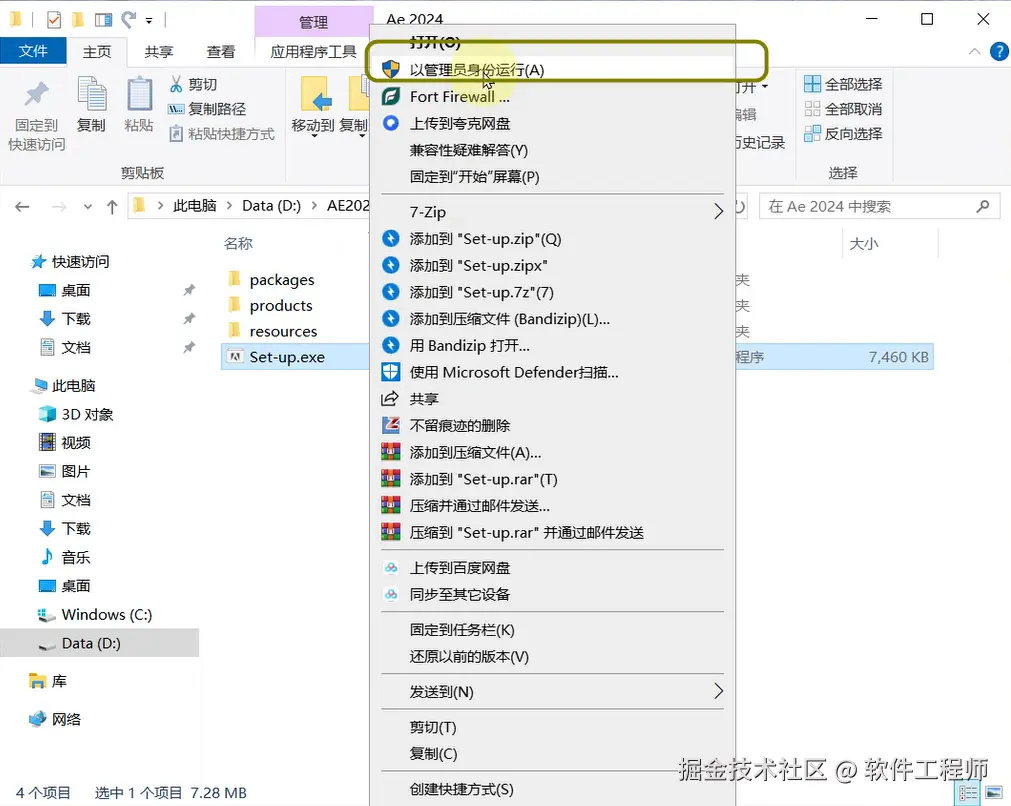1011x806 pixels.
Task: Click the icon beside 不留痕迹的删除
Action: (391, 426)
